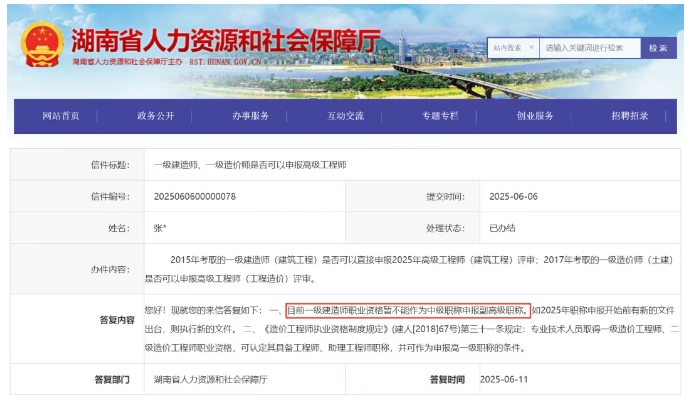692x408 pixels.
Task: Open 互动交流 navigation item
Action: tap(345, 116)
